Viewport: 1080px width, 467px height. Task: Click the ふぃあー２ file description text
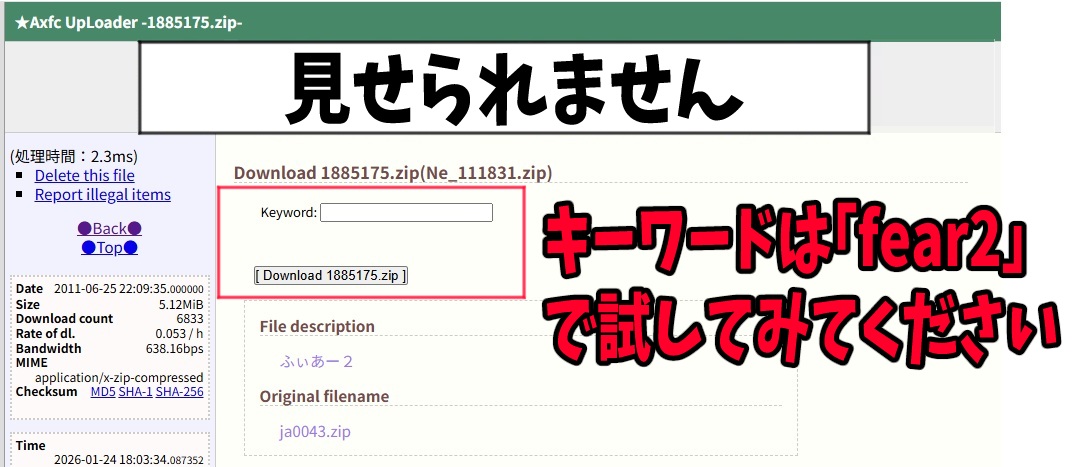[316, 361]
